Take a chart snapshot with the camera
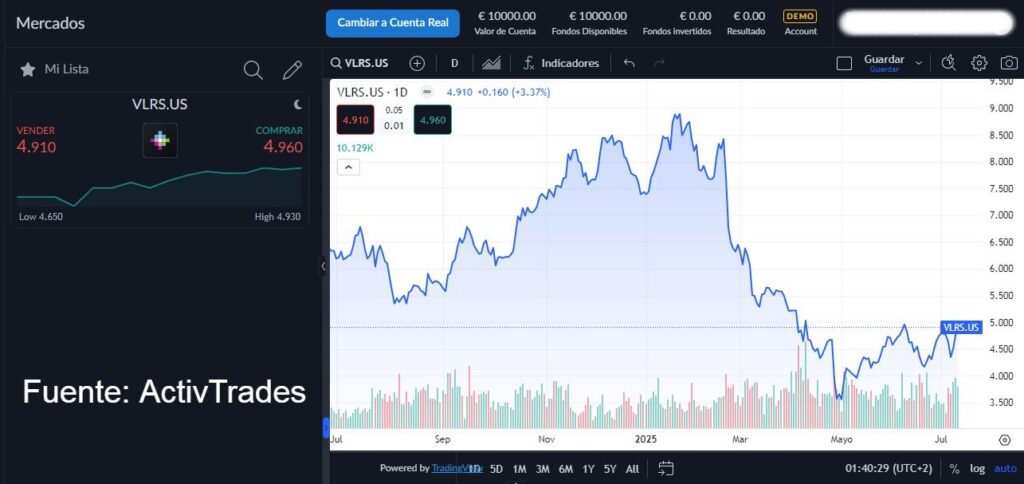This screenshot has width=1024, height=484. click(1009, 63)
